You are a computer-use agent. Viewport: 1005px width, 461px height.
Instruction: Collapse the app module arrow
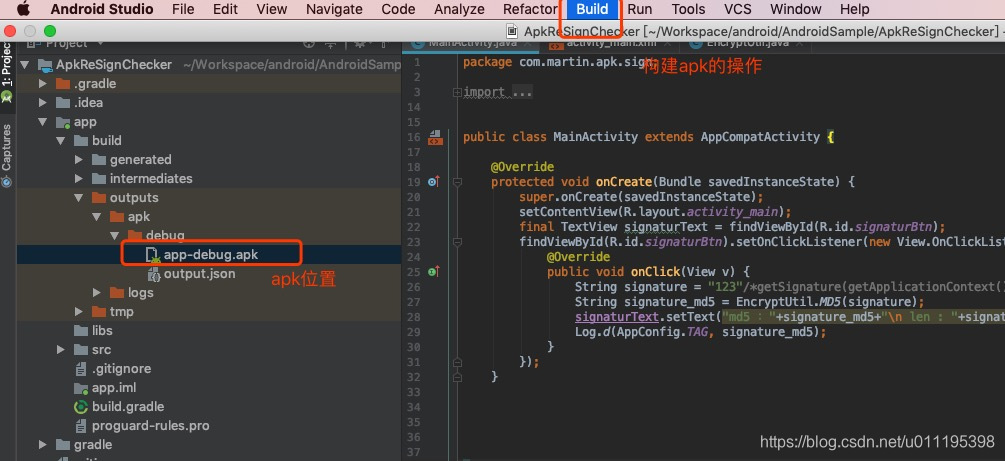(x=43, y=122)
